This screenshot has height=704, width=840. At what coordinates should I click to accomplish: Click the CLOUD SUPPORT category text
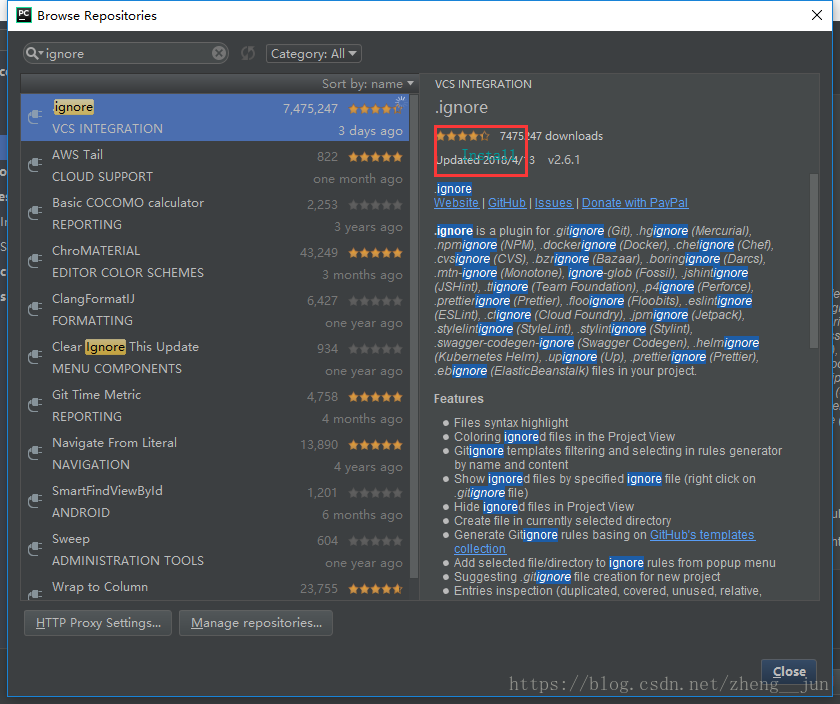click(x=102, y=177)
